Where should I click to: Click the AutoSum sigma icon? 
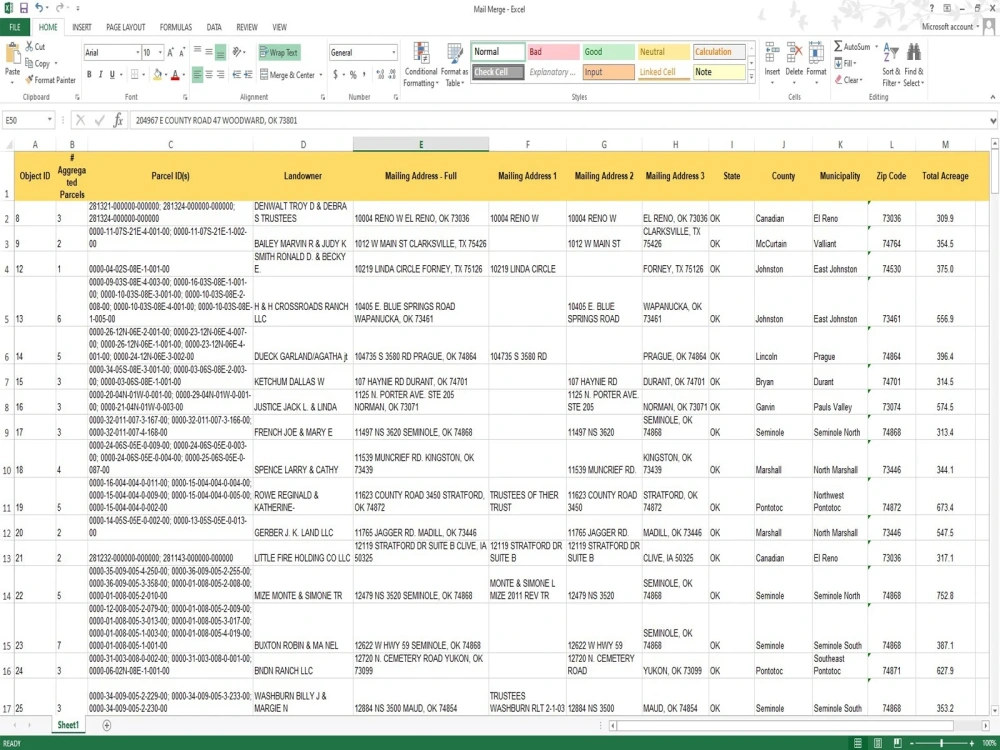click(x=838, y=47)
